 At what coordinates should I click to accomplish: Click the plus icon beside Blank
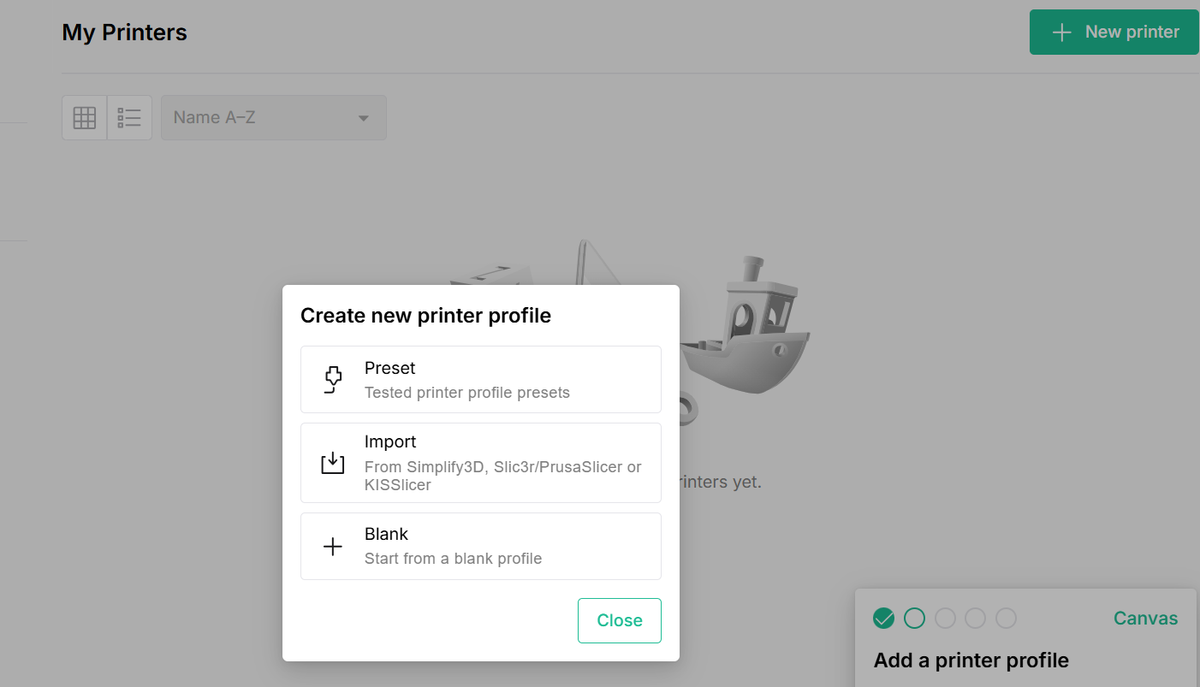tap(332, 546)
